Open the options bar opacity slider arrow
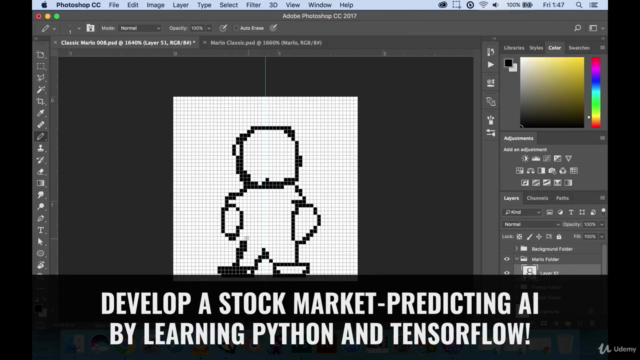 tap(209, 28)
